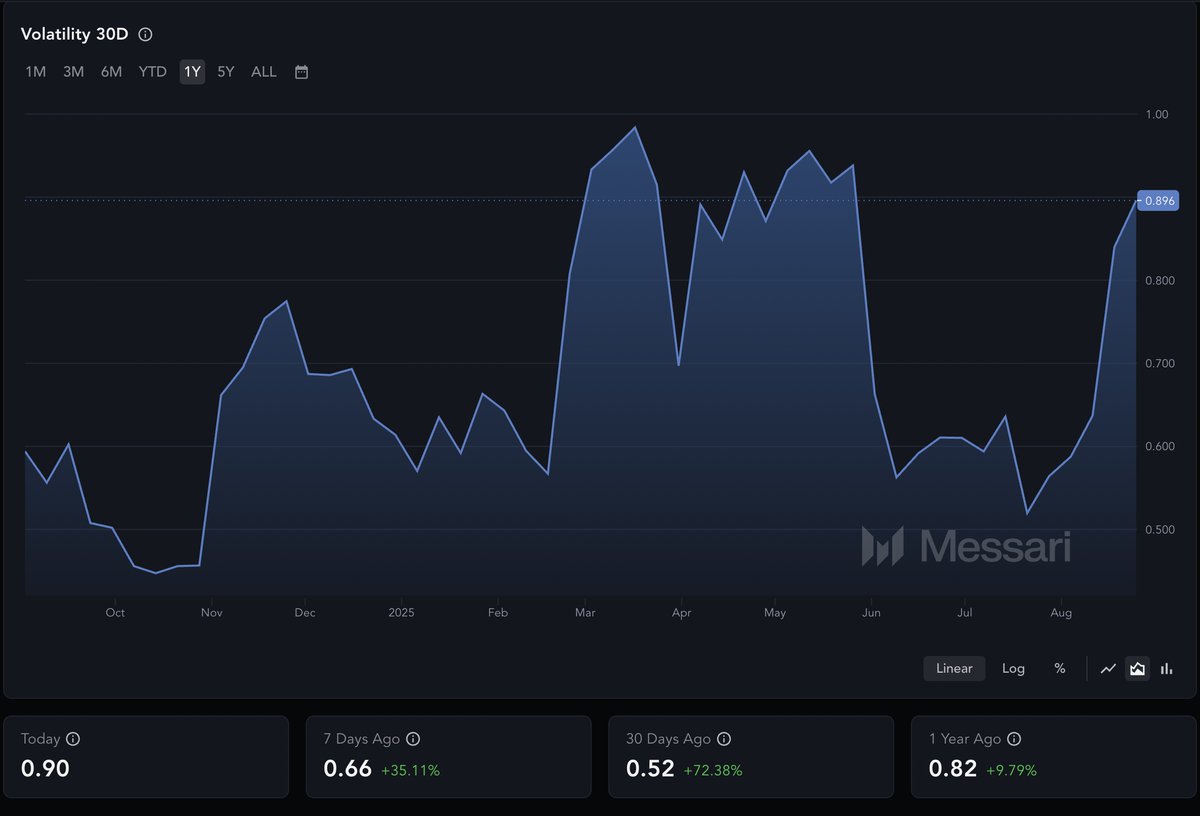Click the Today value 0.90
Screen dimensions: 1200x816
click(x=45, y=769)
